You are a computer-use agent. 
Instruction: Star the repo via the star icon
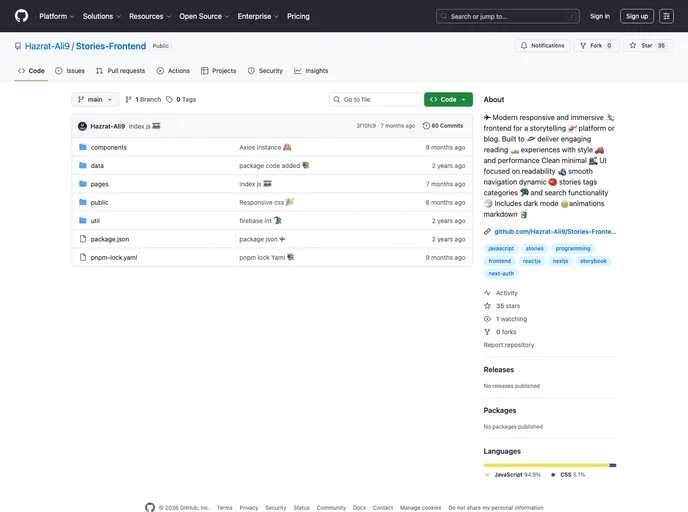point(633,45)
